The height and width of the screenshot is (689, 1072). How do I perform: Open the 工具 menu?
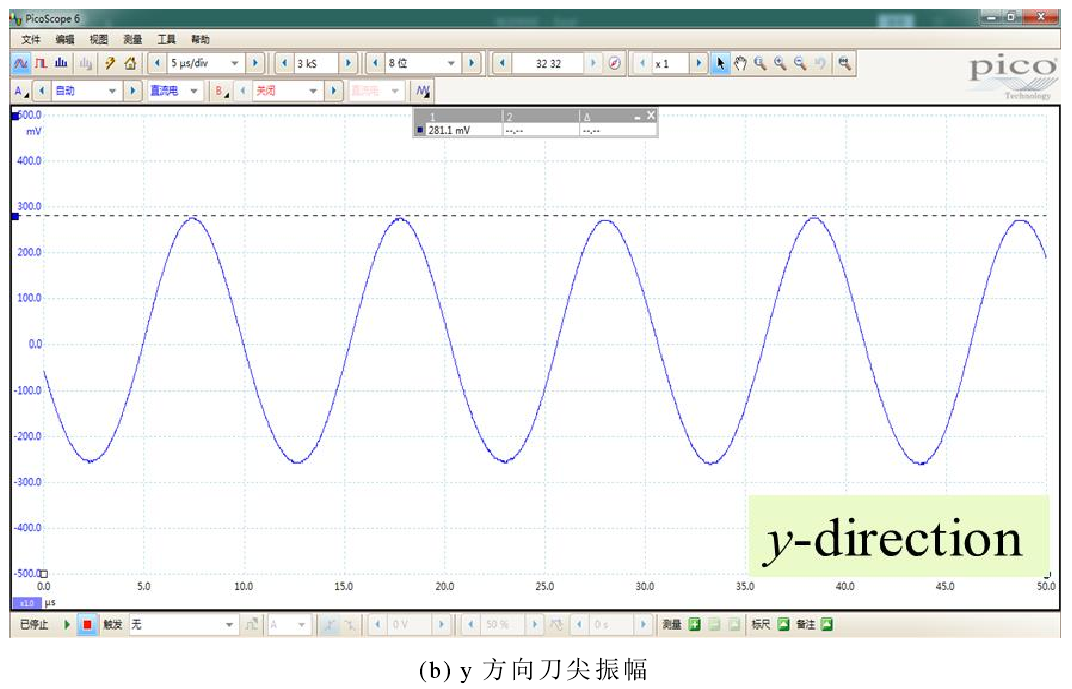166,39
